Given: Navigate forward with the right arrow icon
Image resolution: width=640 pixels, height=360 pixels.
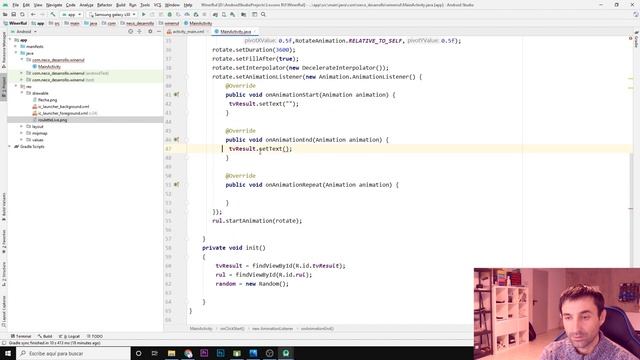Looking at the screenshot, I should click(42, 14).
